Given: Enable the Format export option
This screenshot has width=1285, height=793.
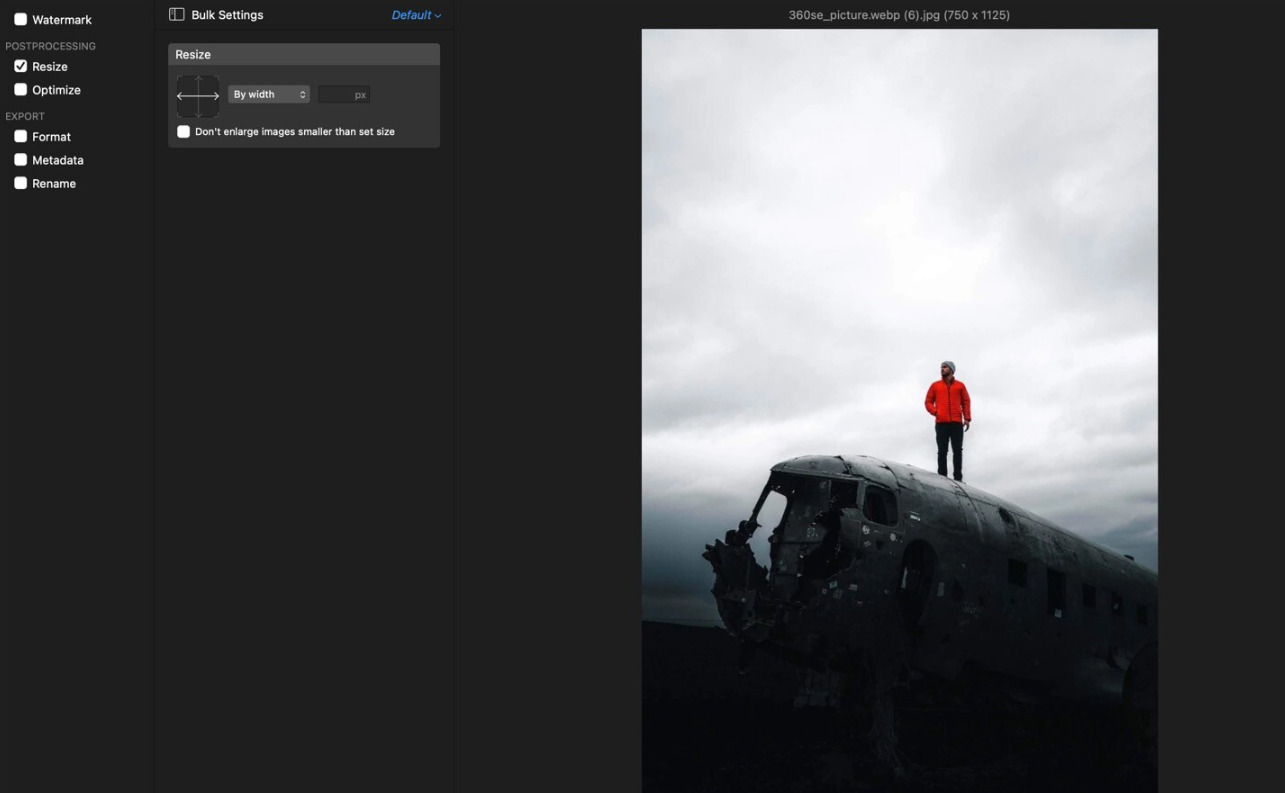Looking at the screenshot, I should pyautogui.click(x=20, y=137).
